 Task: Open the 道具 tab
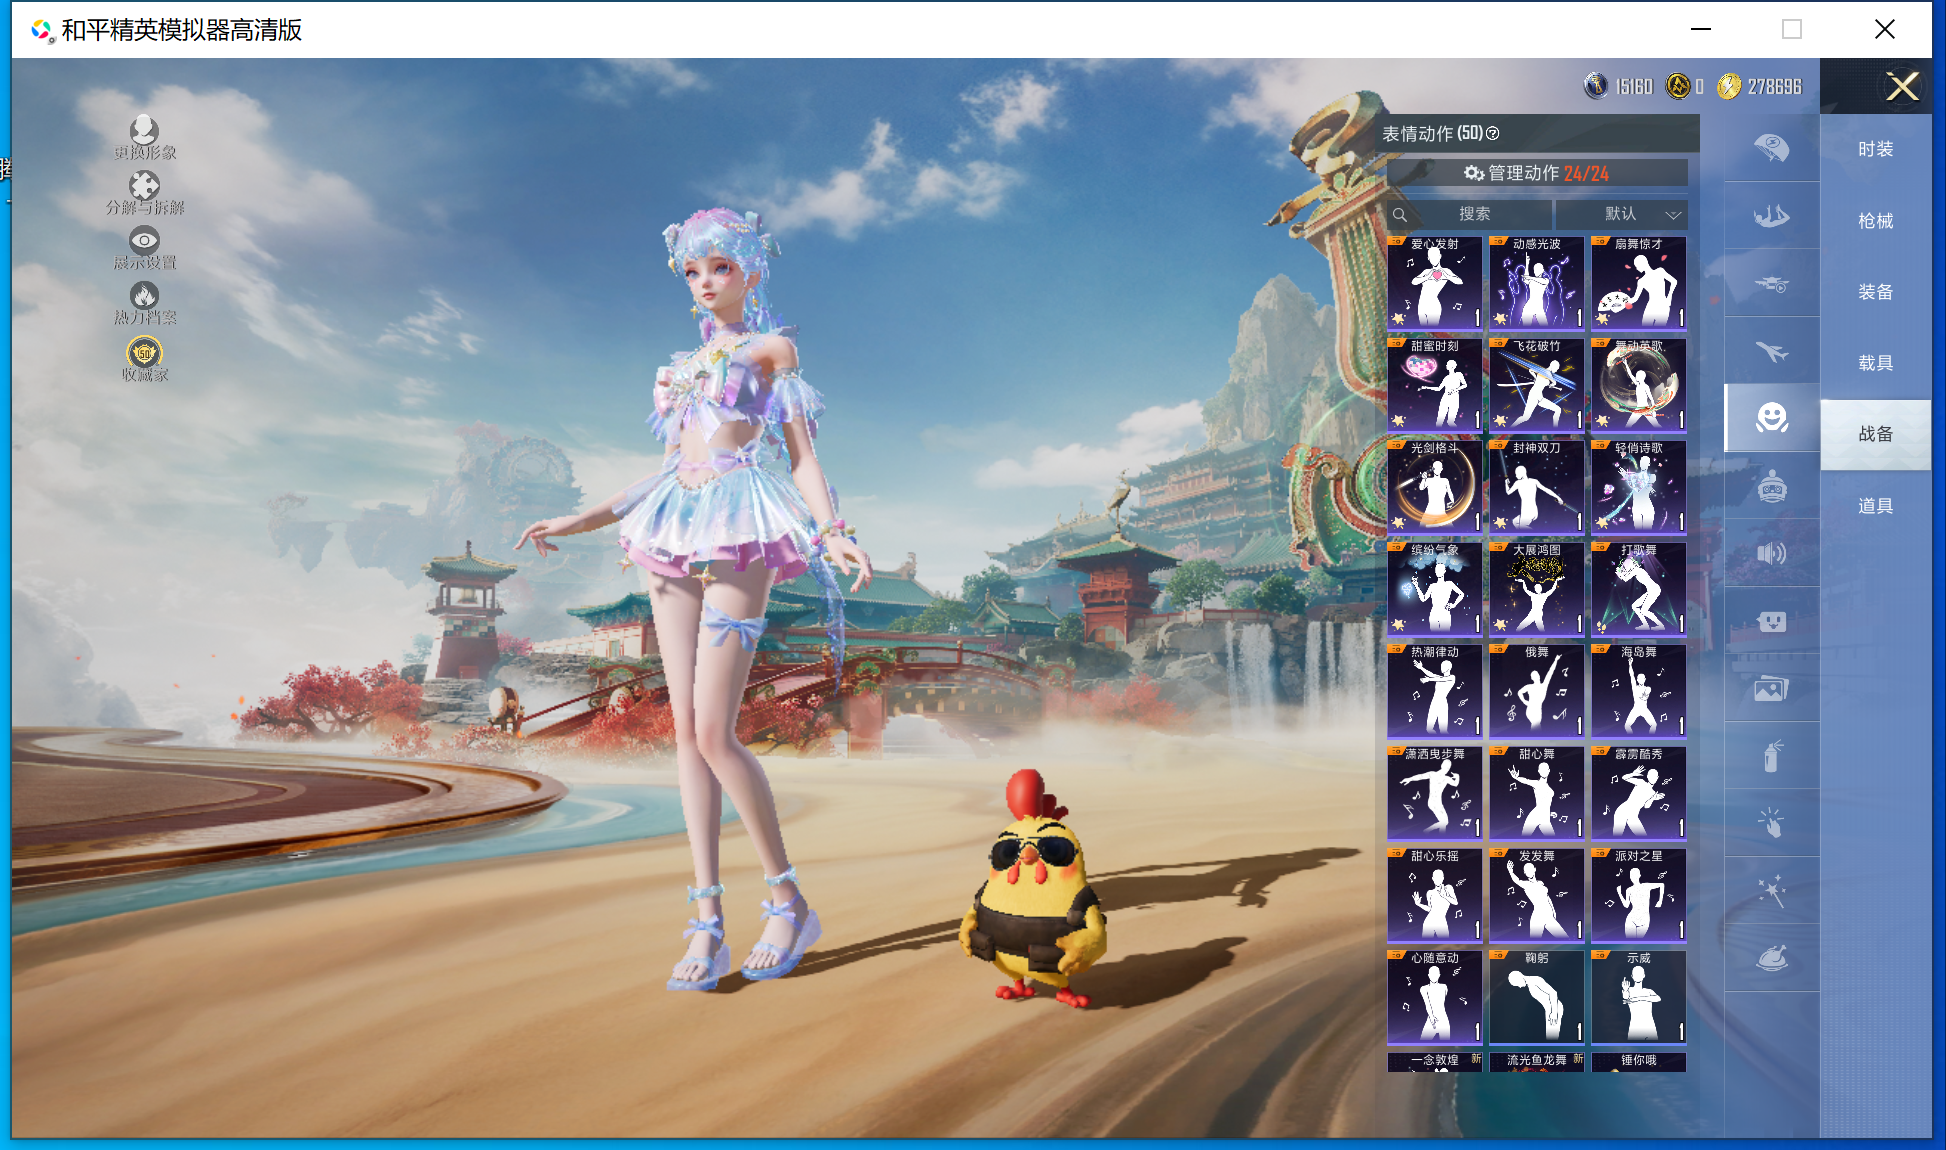[1875, 506]
